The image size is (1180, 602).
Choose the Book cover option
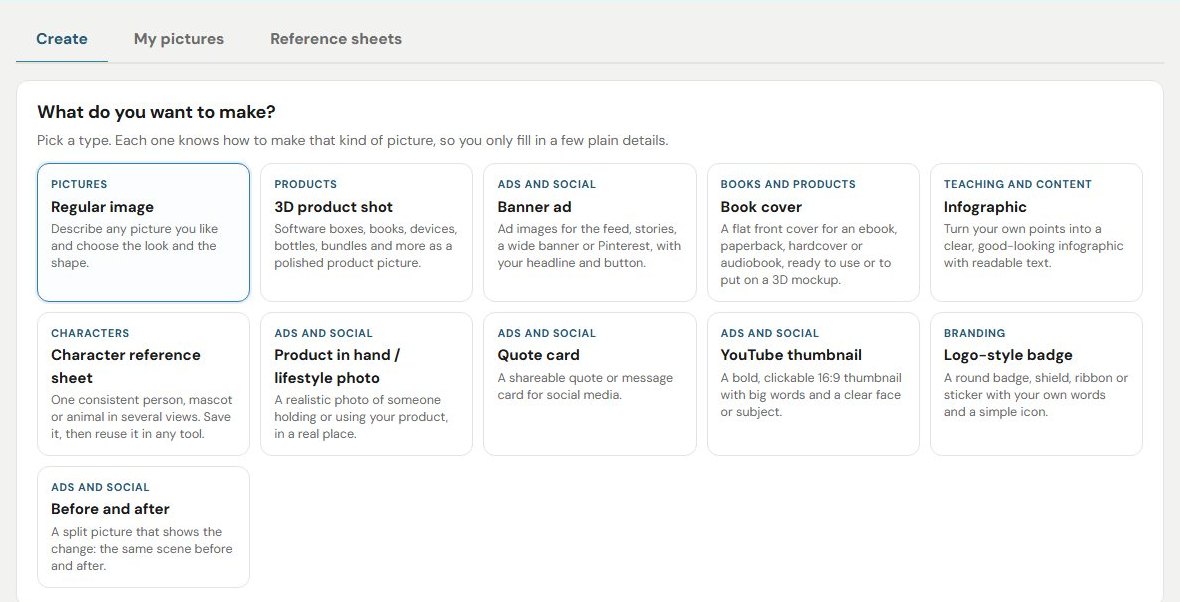point(813,233)
